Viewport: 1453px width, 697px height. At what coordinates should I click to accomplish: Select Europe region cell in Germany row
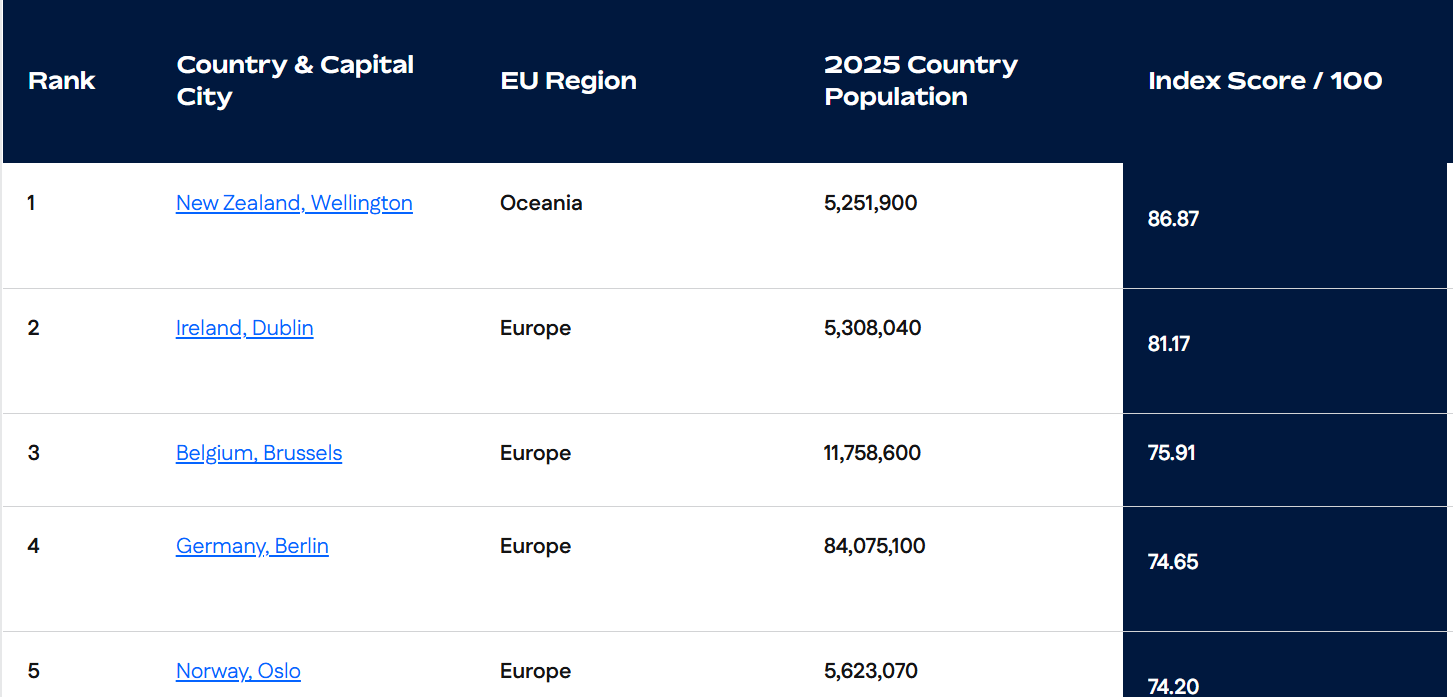coord(536,546)
